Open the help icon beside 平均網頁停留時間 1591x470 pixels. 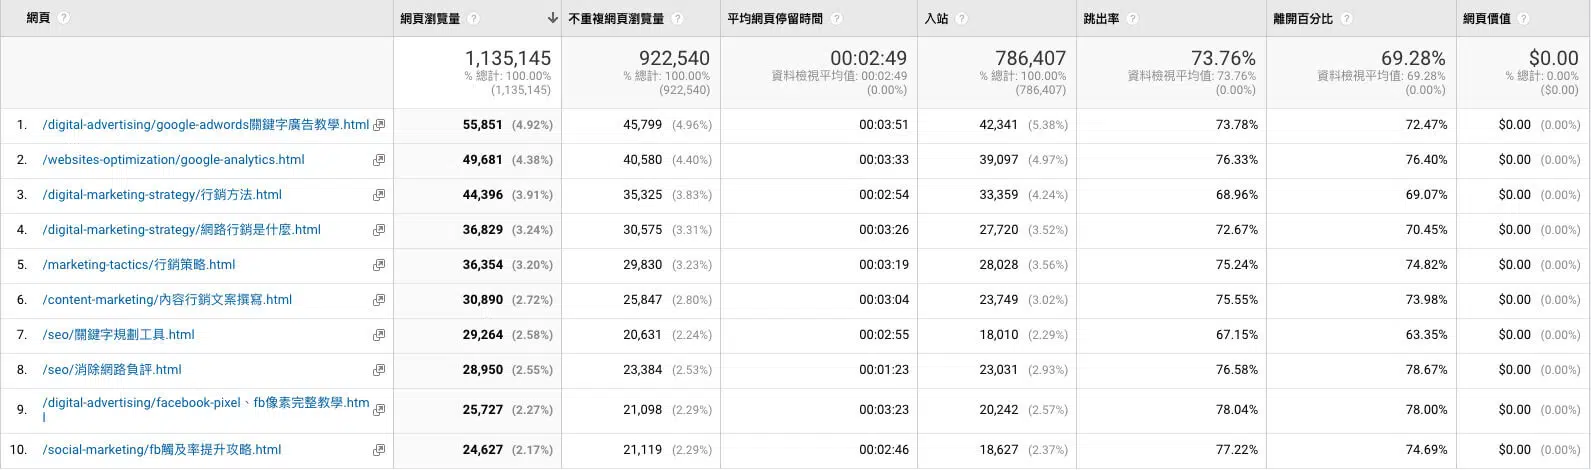coord(836,18)
